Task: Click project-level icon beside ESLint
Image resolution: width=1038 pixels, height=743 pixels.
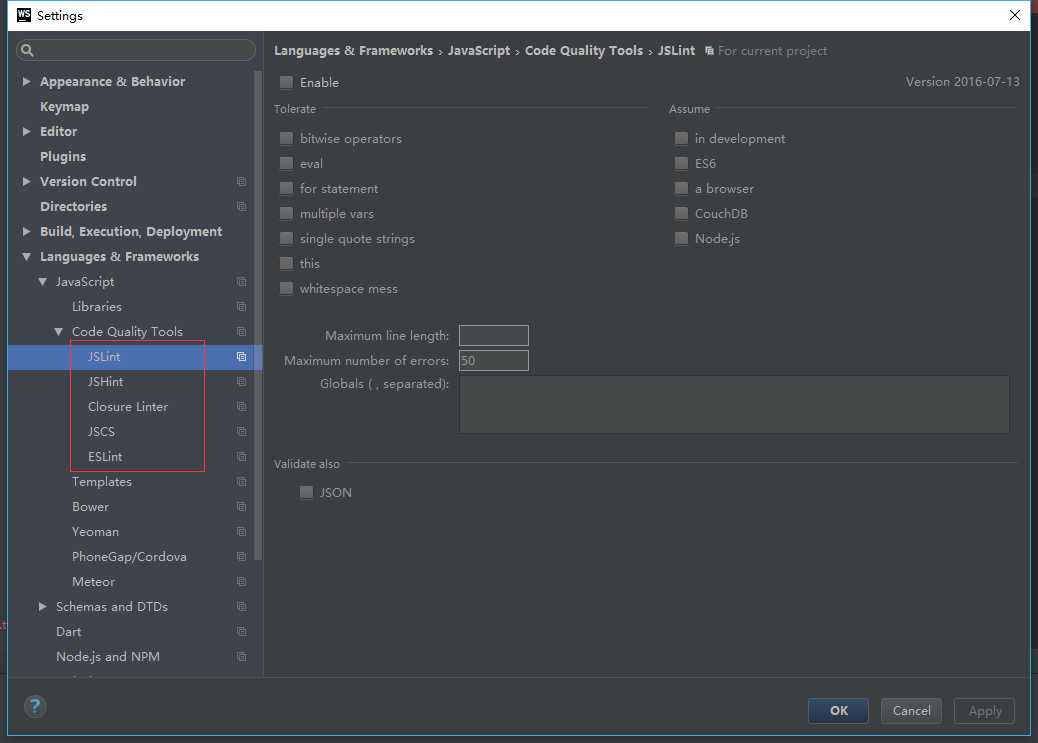Action: coord(242,457)
